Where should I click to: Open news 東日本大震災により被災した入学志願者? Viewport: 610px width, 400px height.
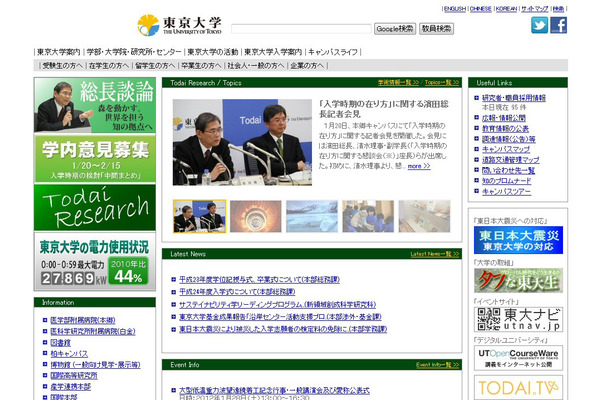283,329
